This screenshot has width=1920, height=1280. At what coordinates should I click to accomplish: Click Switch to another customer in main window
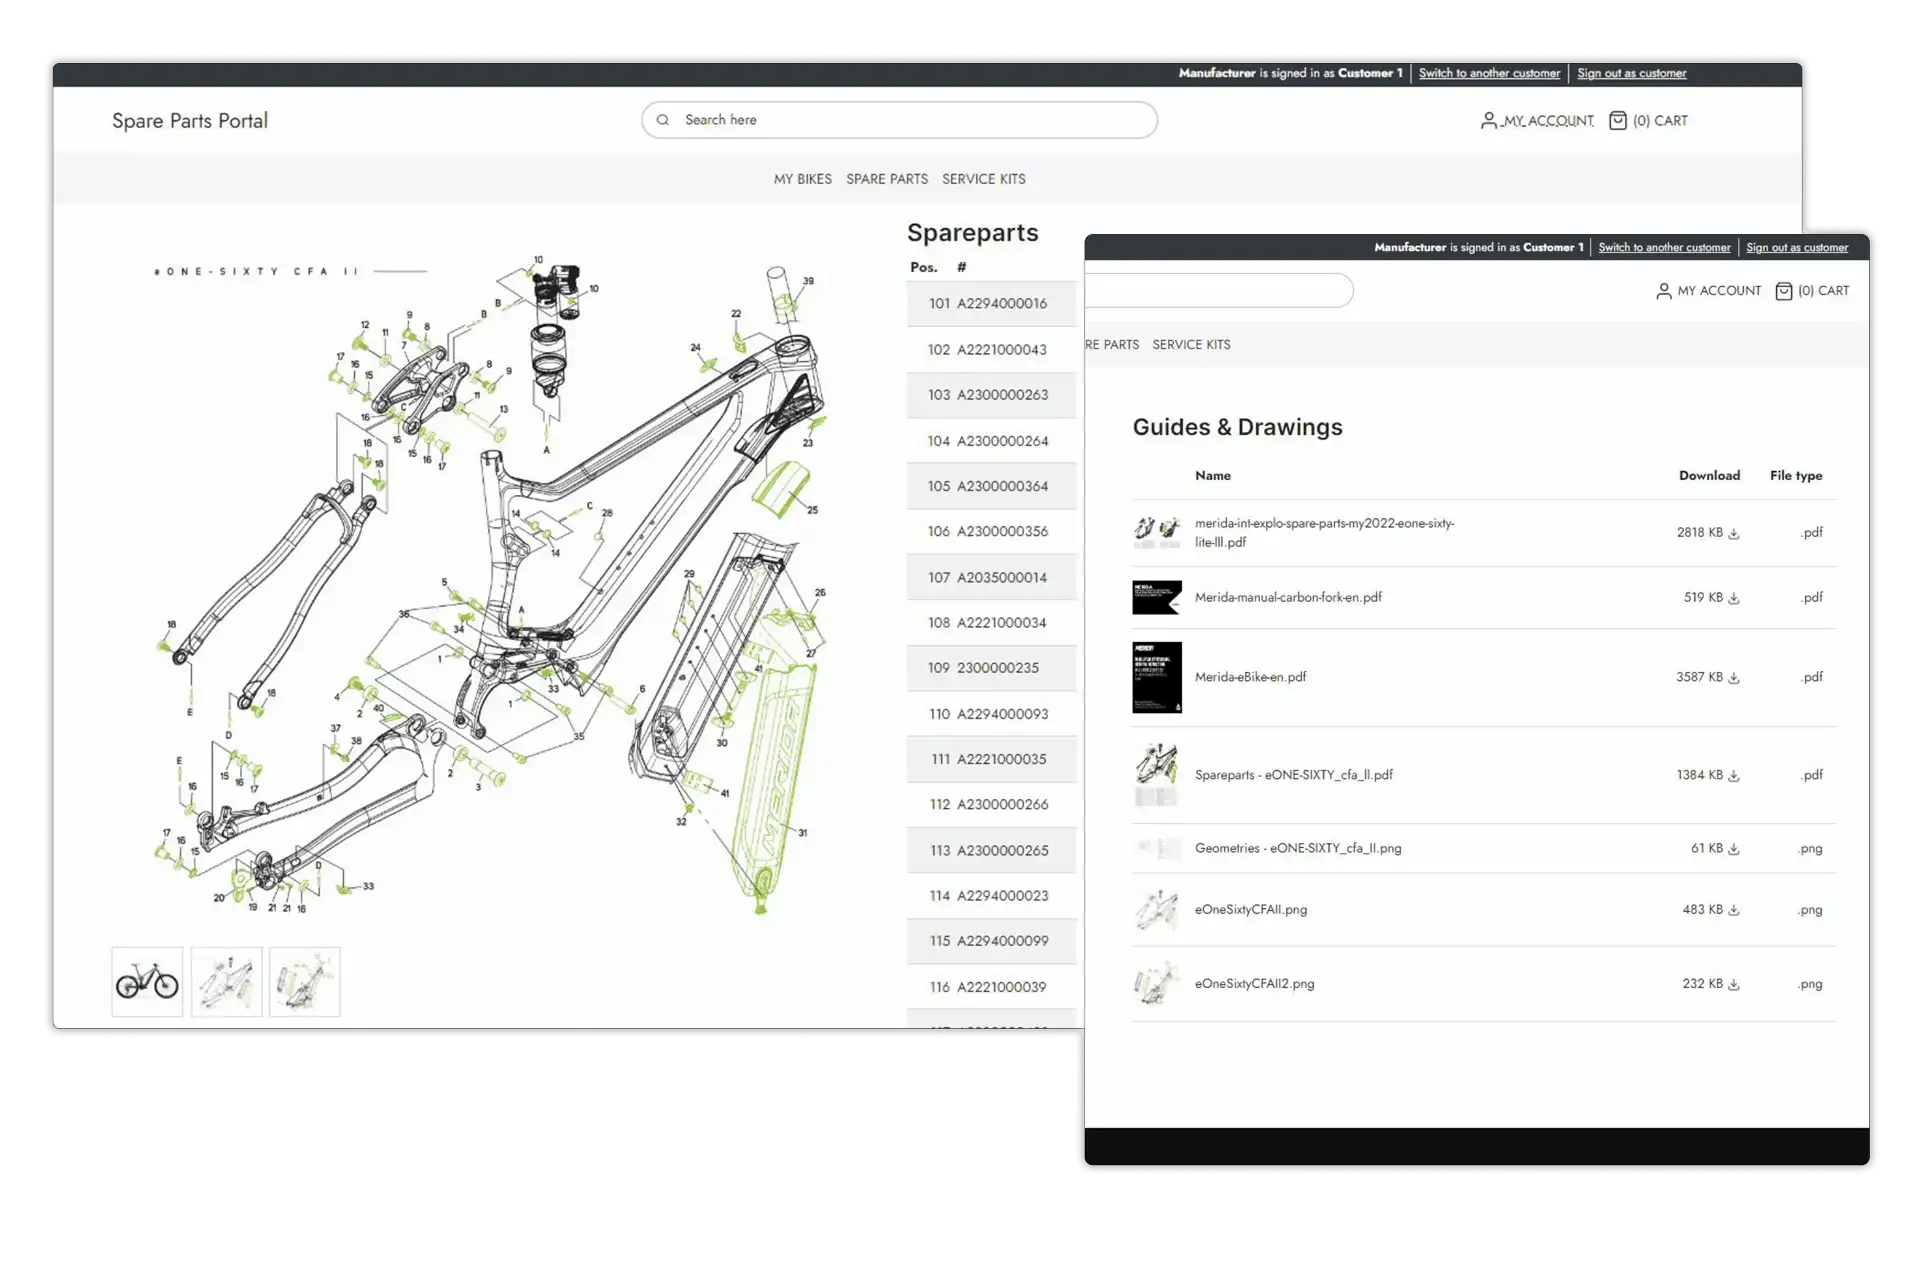[1489, 73]
